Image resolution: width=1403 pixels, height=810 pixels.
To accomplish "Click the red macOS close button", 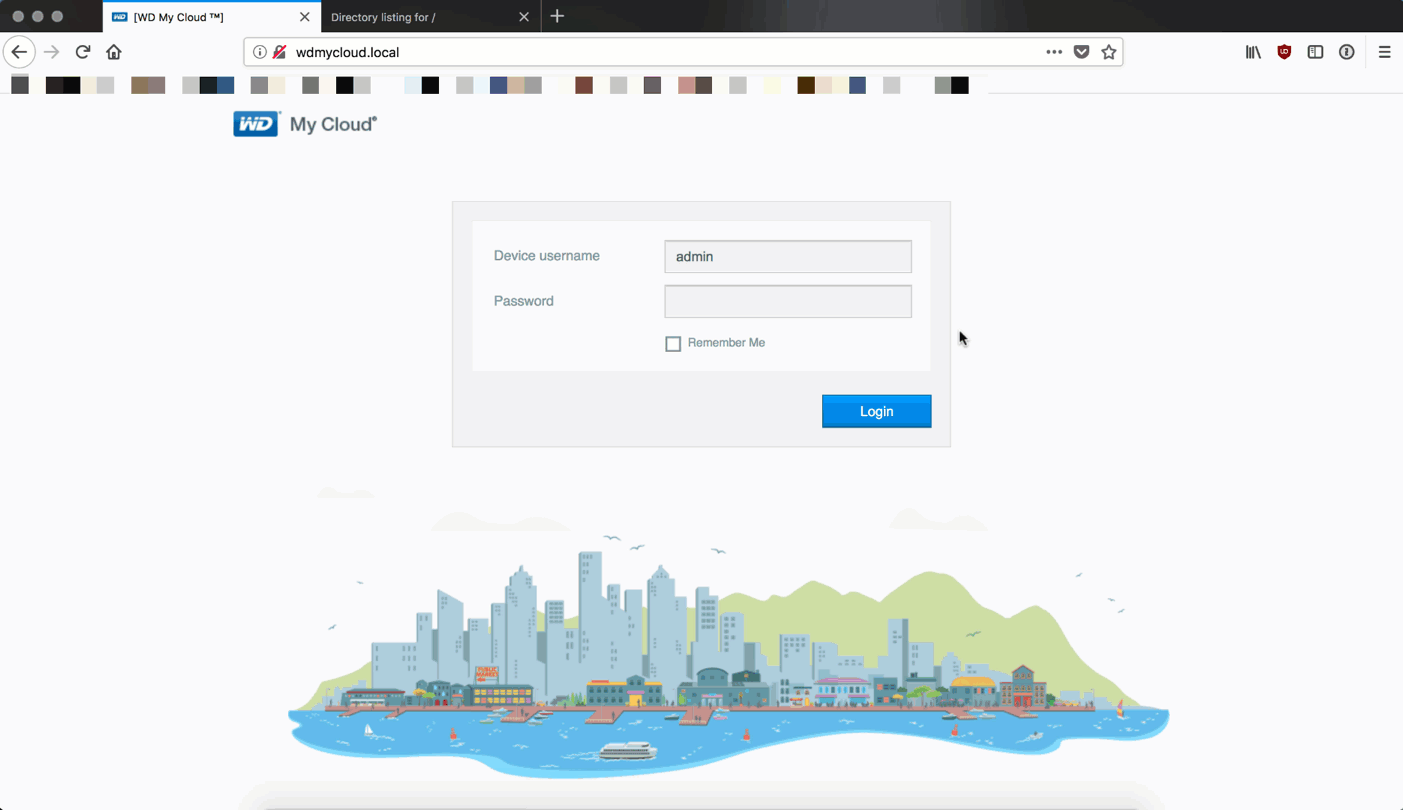I will [x=18, y=16].
